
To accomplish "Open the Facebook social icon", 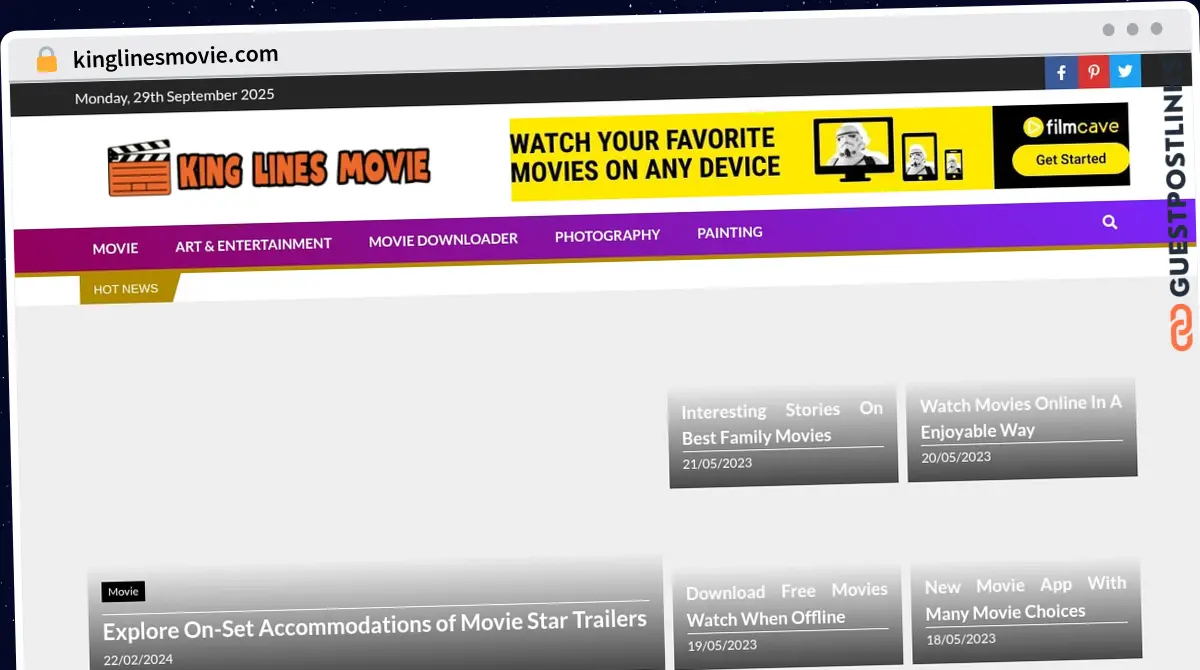I will coord(1061,73).
